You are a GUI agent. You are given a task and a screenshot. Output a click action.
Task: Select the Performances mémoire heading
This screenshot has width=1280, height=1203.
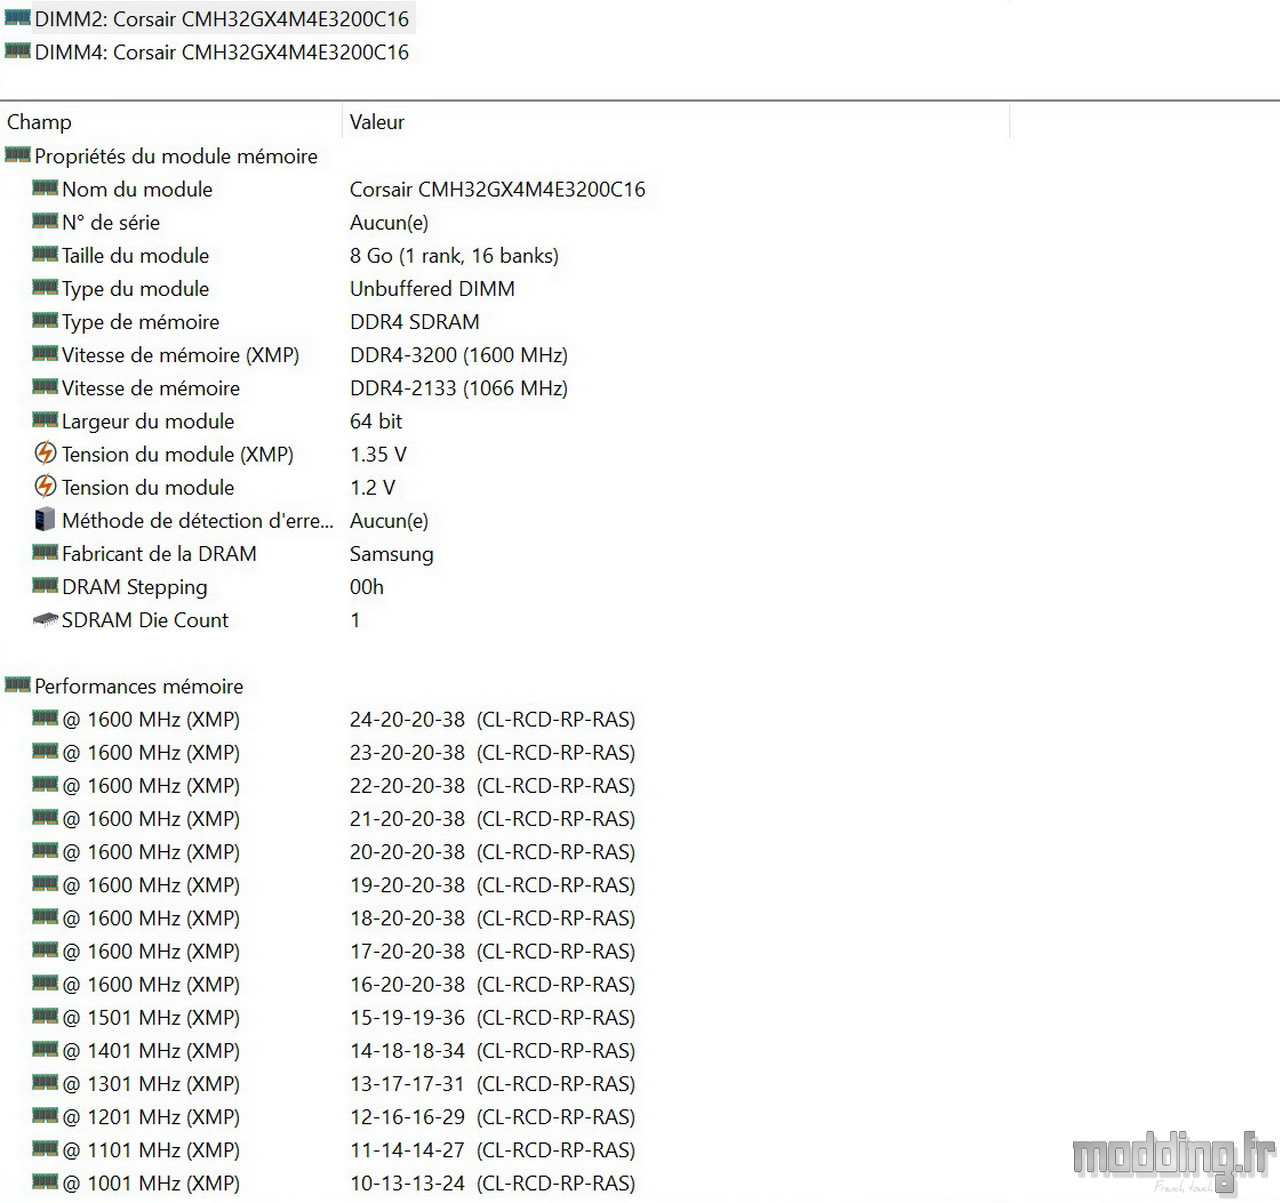point(139,686)
